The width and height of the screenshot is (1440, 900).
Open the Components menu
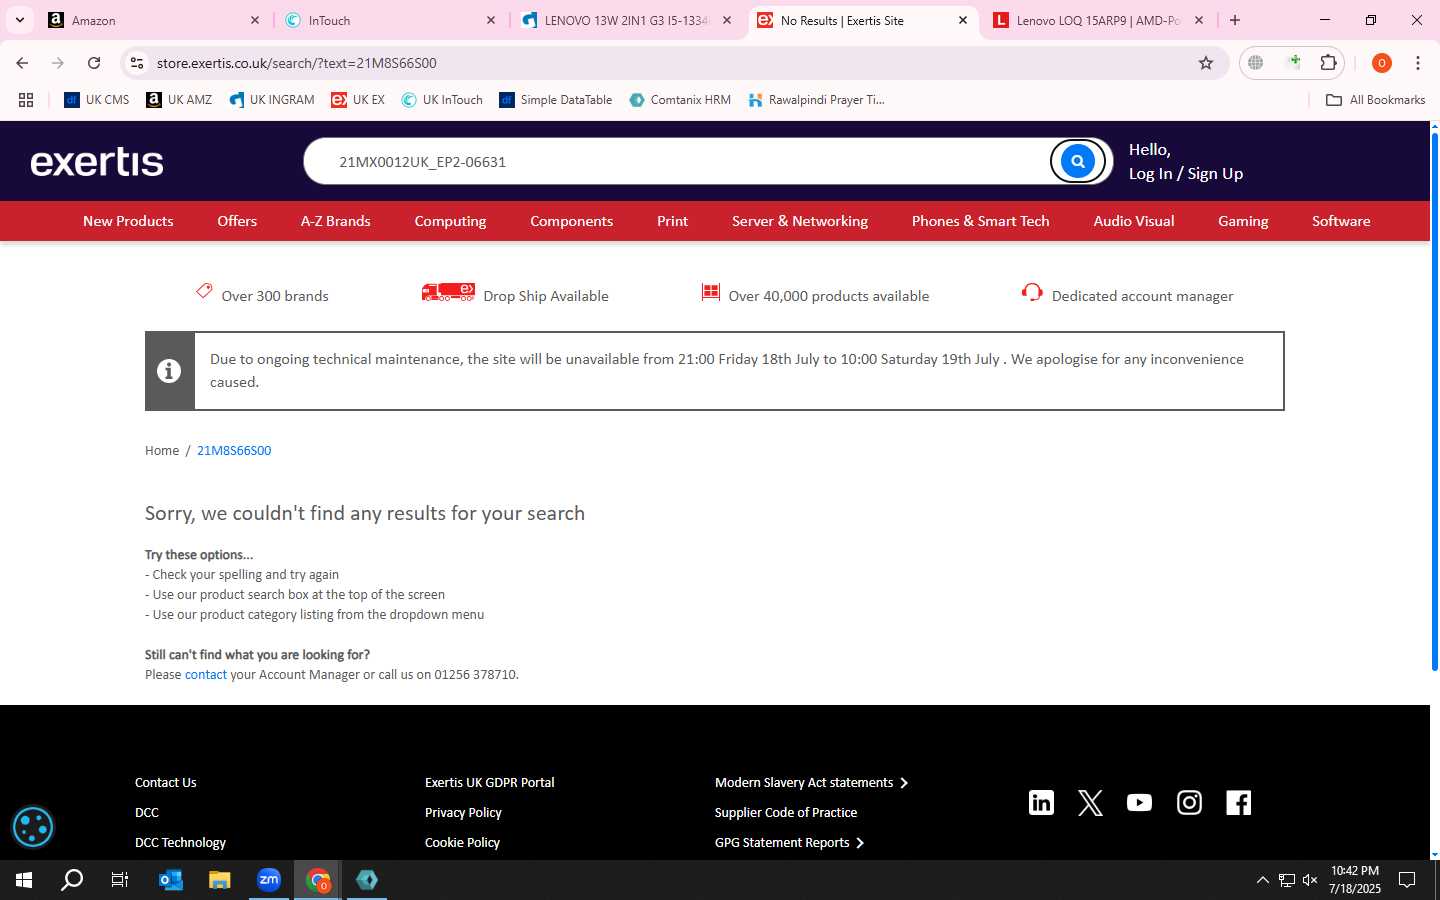coord(571,221)
